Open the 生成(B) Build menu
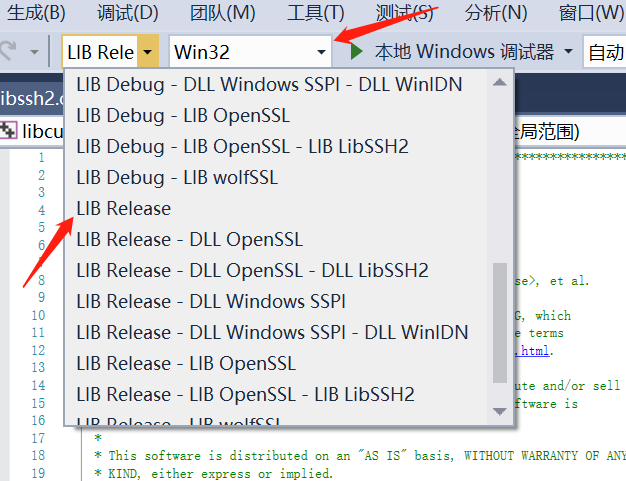The height and width of the screenshot is (481, 626). point(36,13)
